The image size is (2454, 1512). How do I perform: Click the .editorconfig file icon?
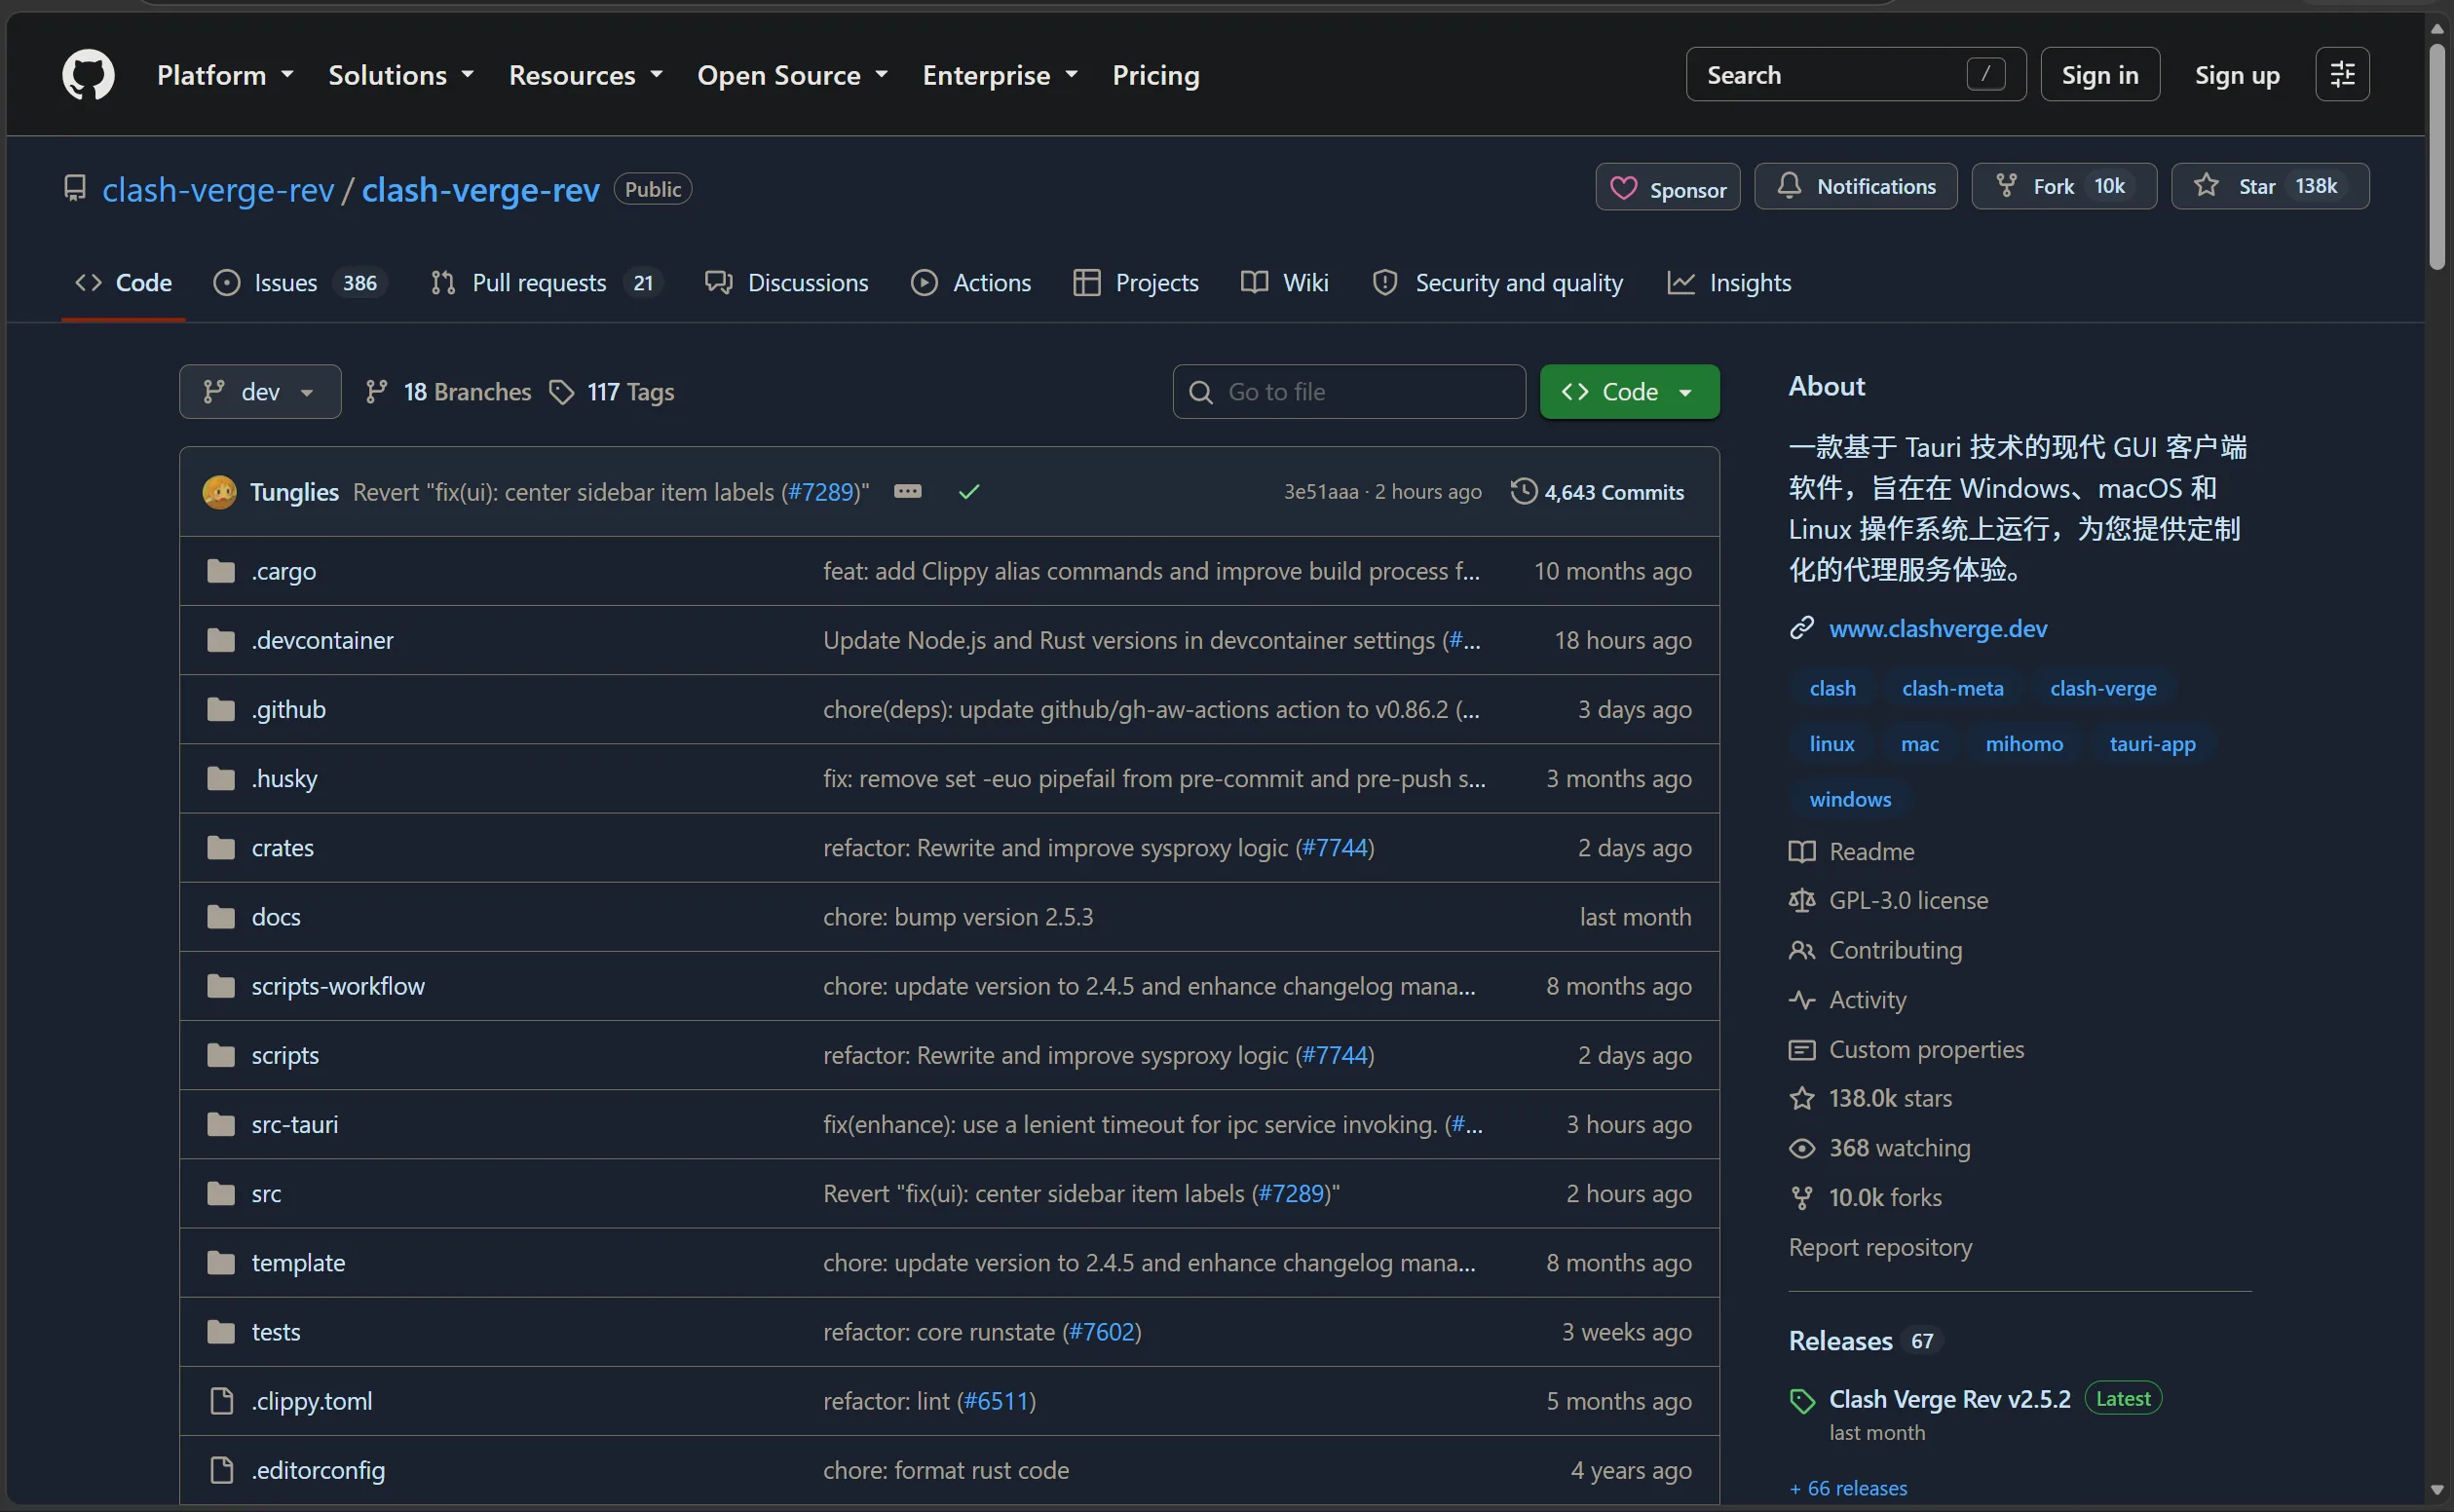[221, 1470]
